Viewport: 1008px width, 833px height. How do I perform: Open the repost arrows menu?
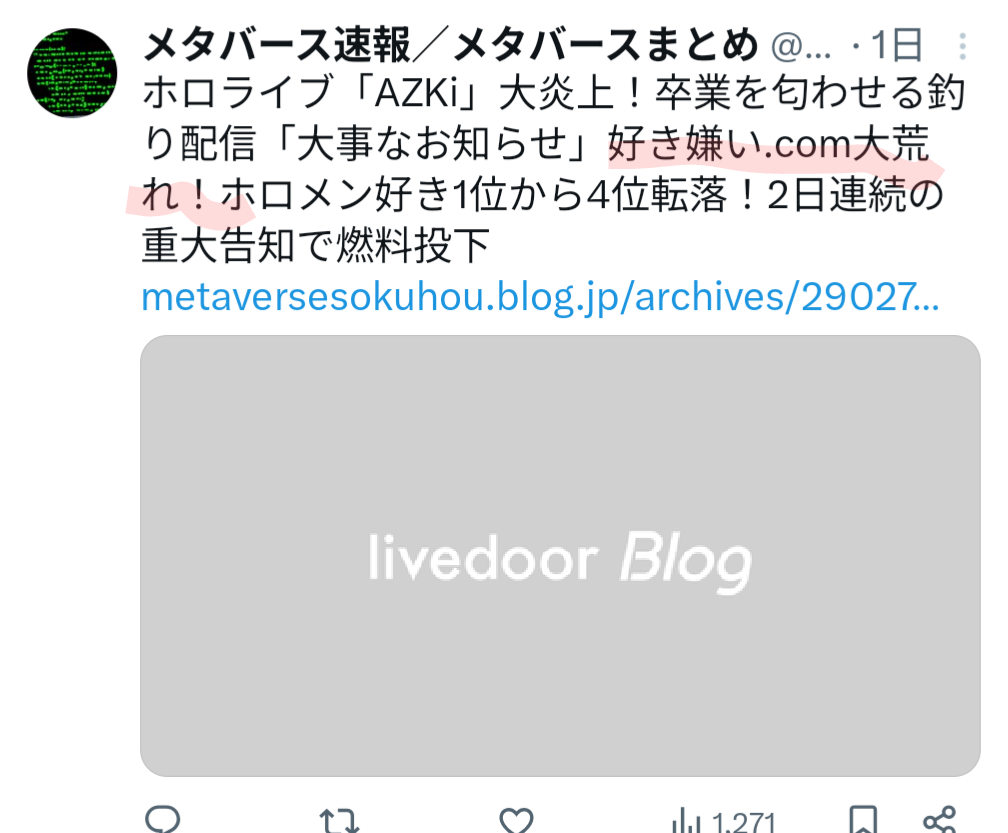pyautogui.click(x=339, y=821)
